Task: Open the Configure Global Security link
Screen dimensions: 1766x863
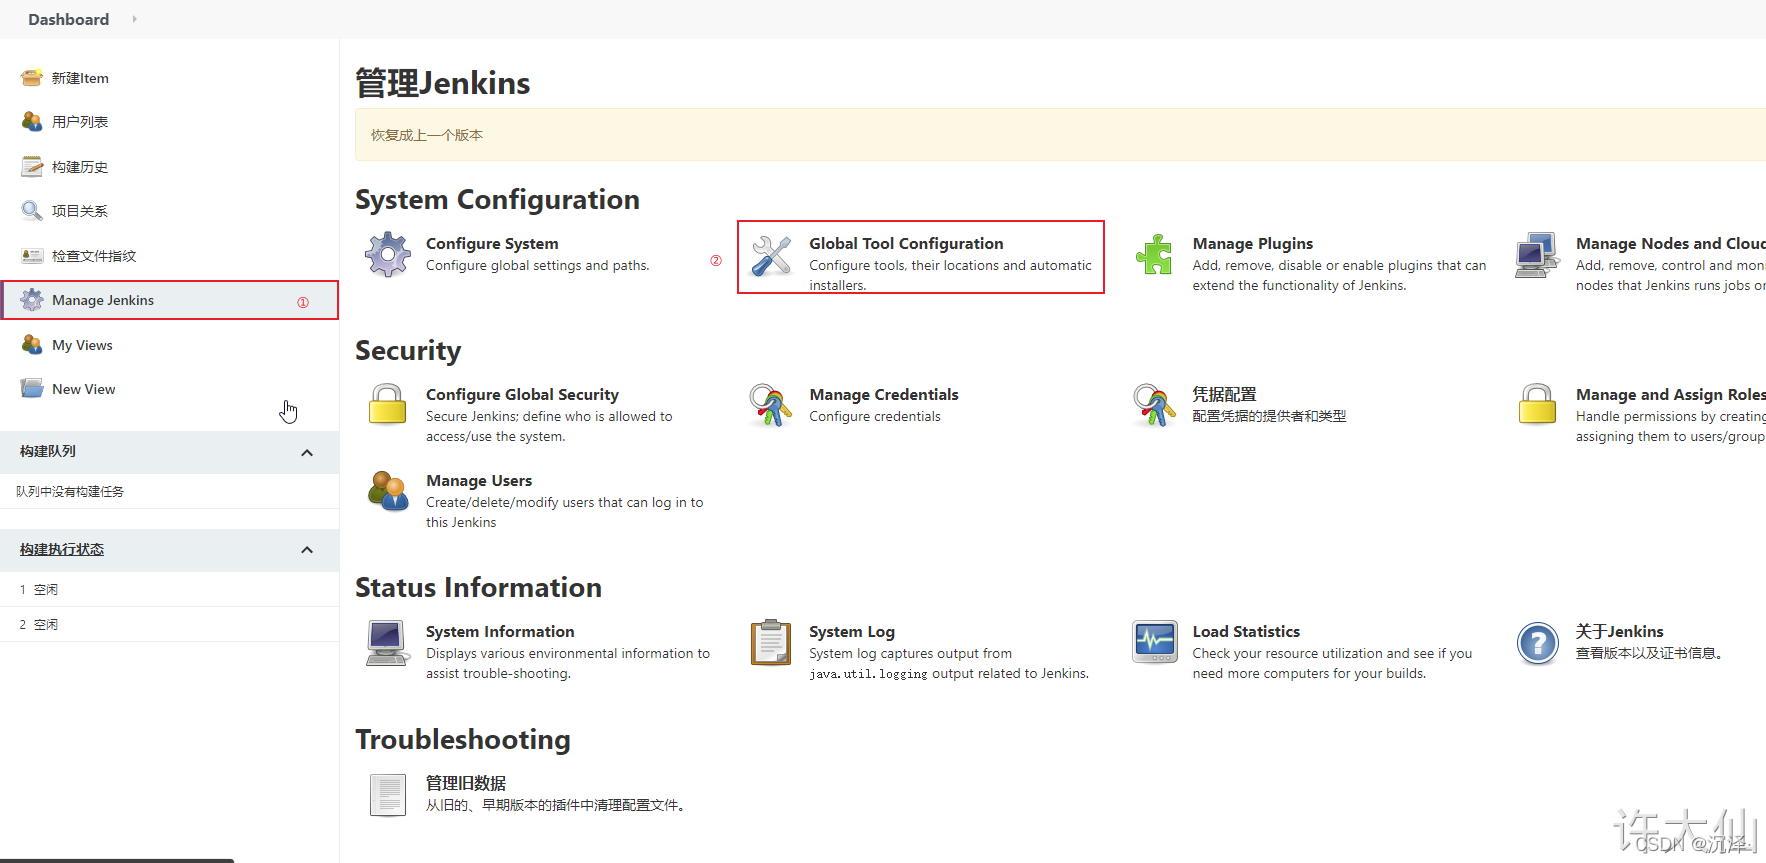Action: point(522,394)
